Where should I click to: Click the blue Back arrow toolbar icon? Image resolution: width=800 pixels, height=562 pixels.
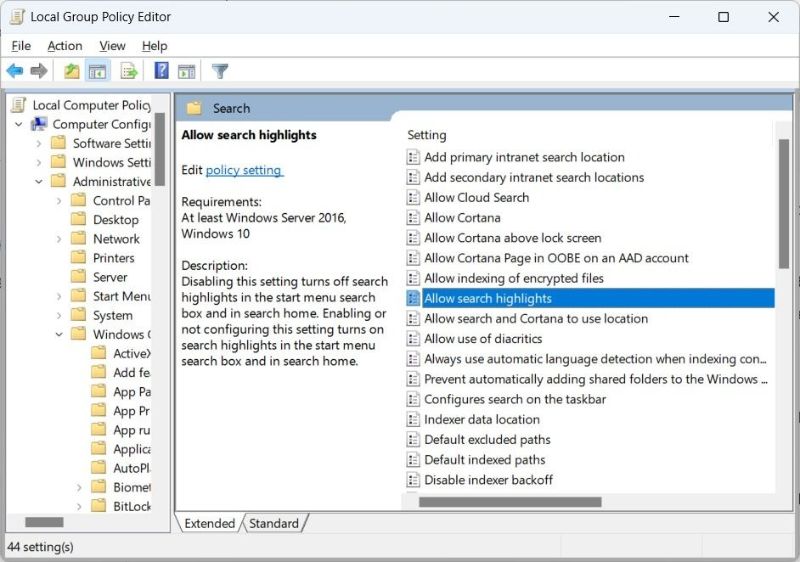point(15,71)
